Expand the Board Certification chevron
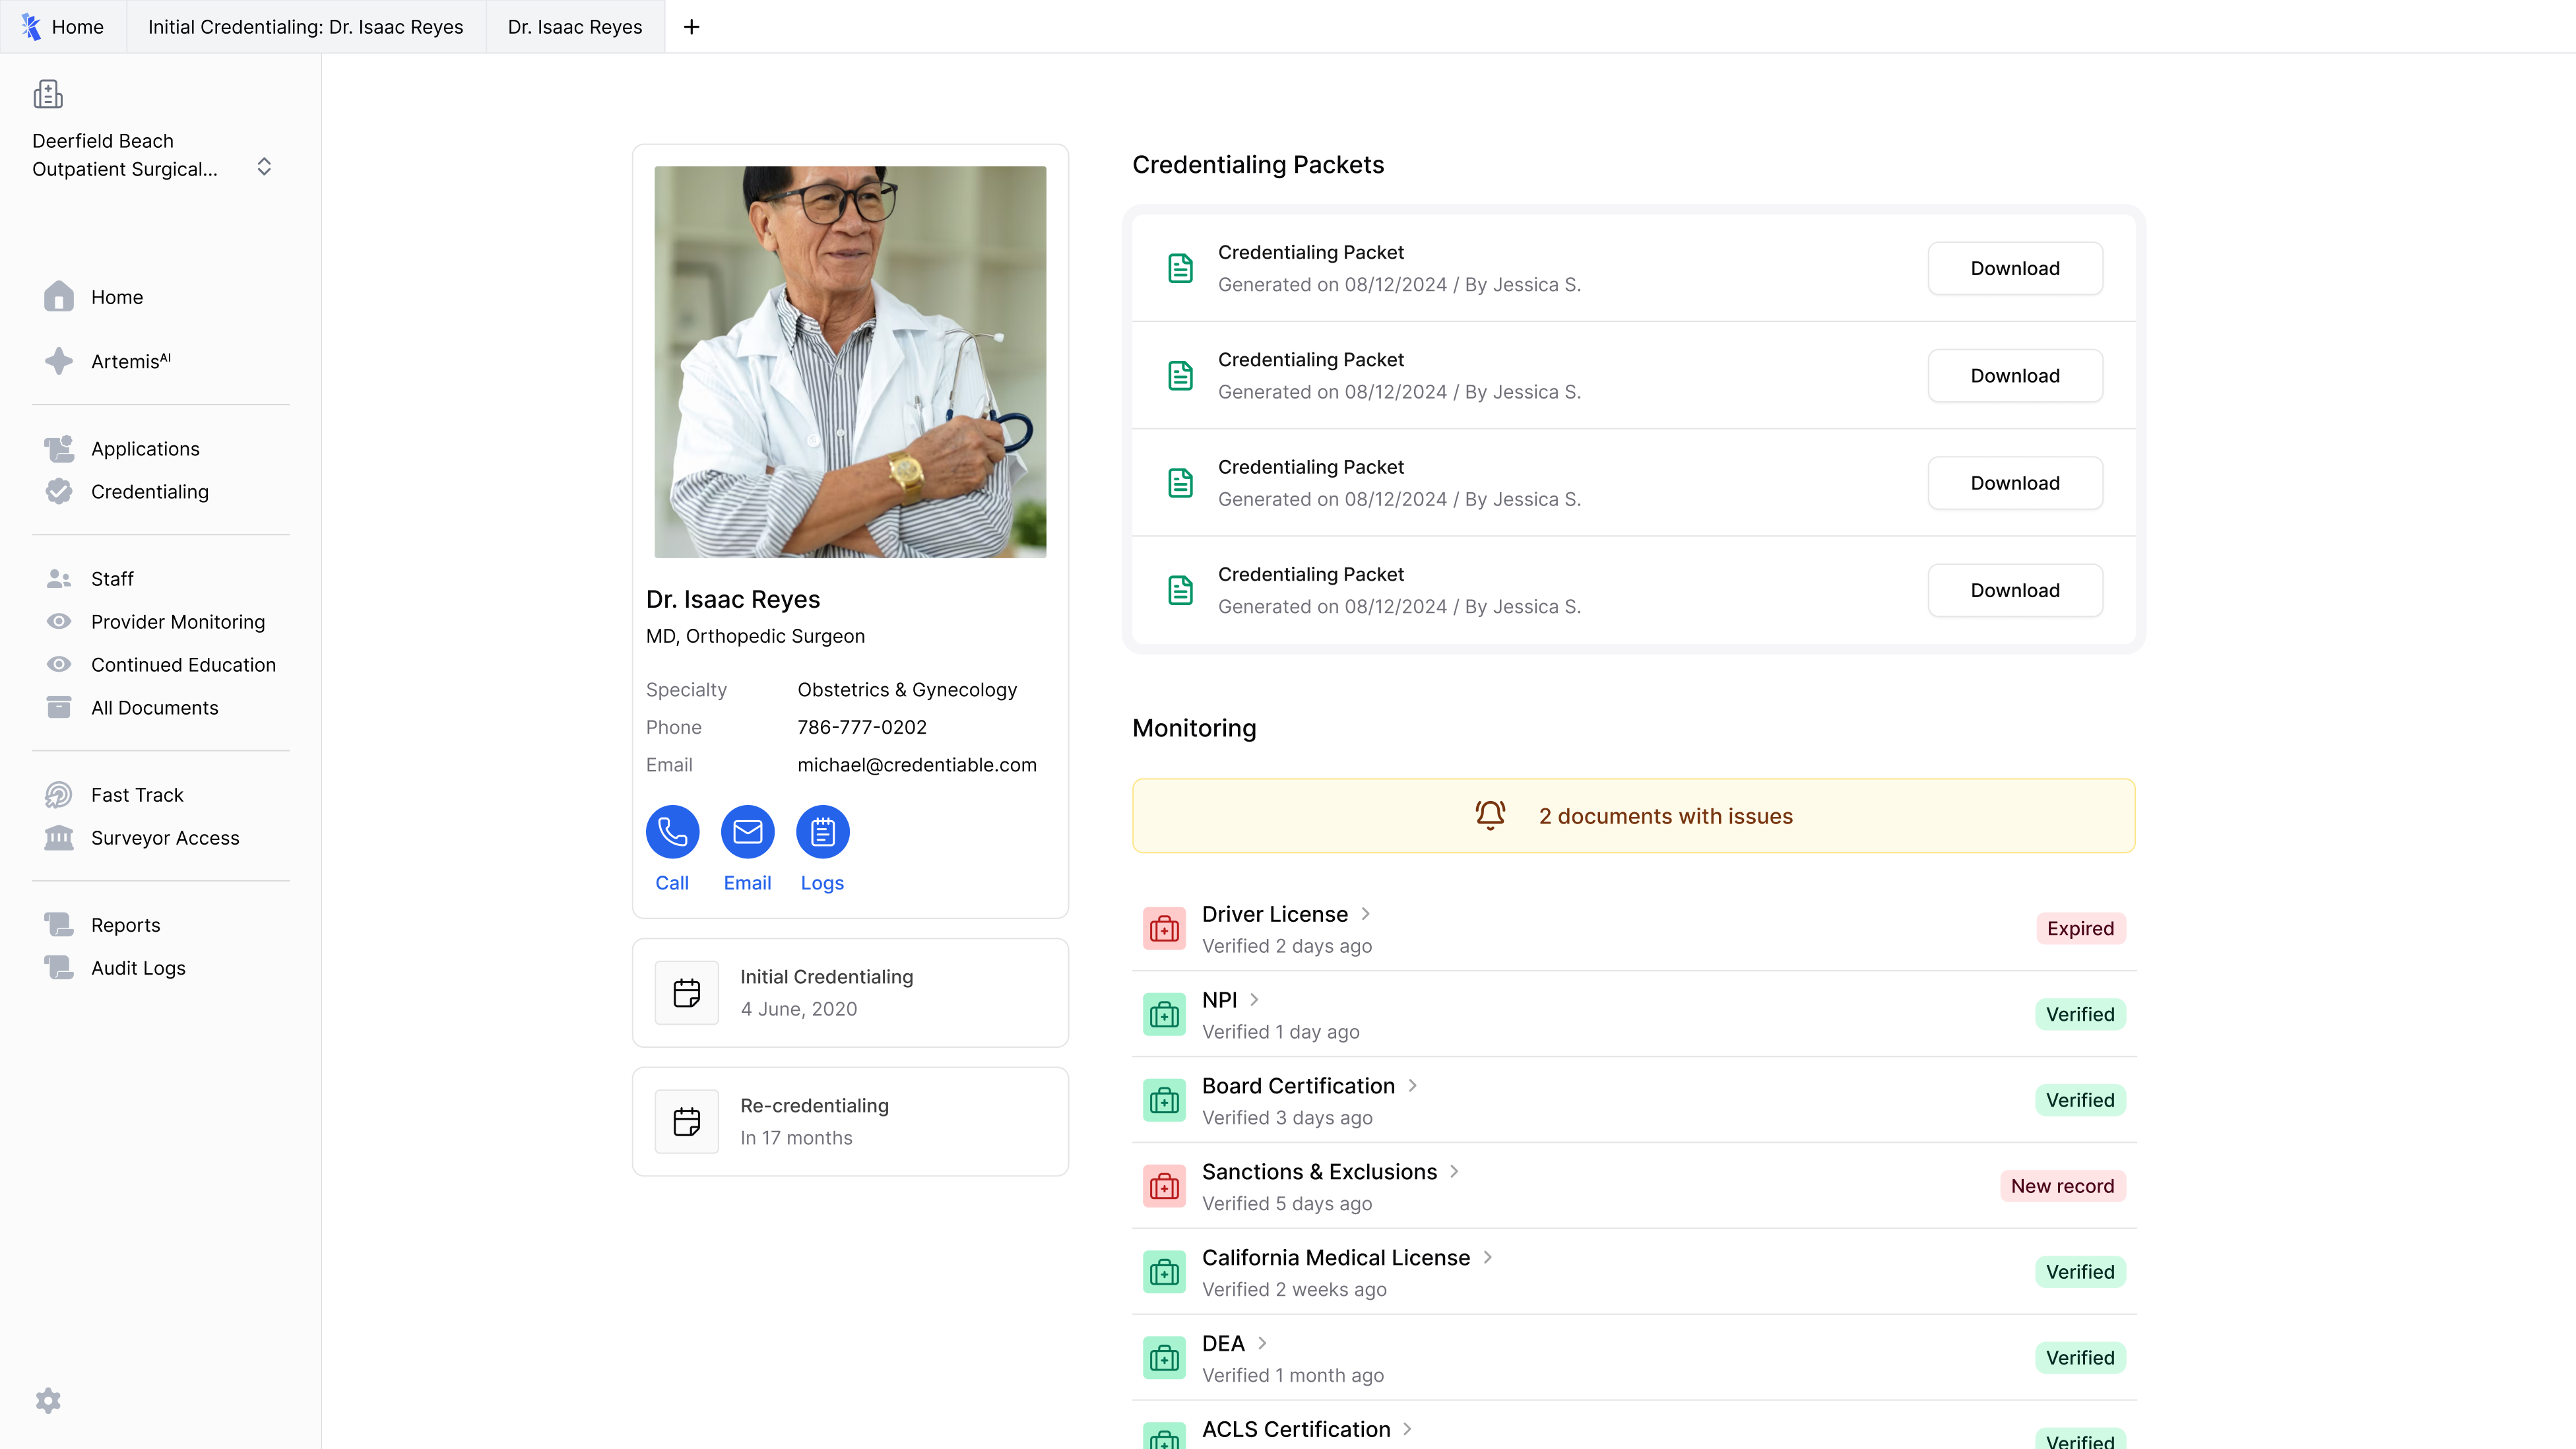This screenshot has height=1449, width=2576. pos(1412,1085)
